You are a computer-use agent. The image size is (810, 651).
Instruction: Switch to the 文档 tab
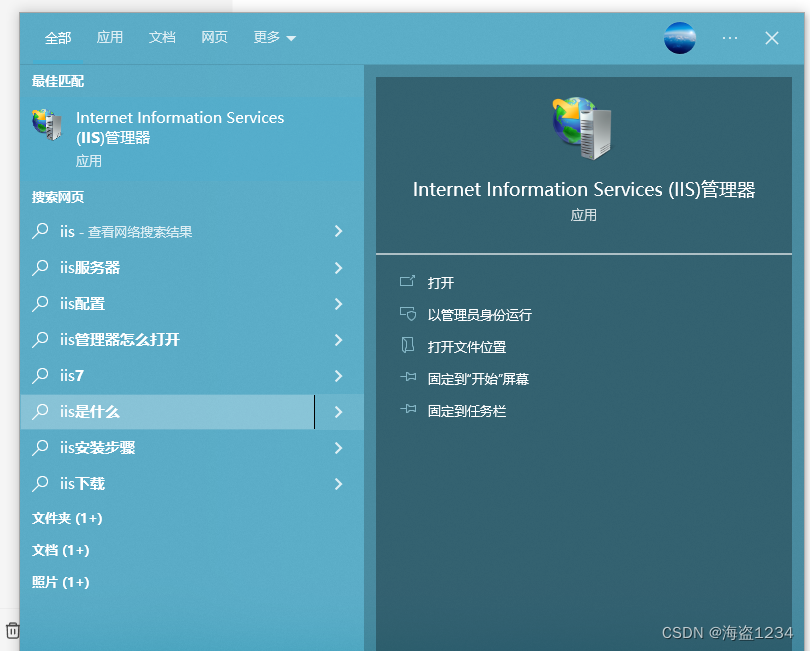coord(162,37)
